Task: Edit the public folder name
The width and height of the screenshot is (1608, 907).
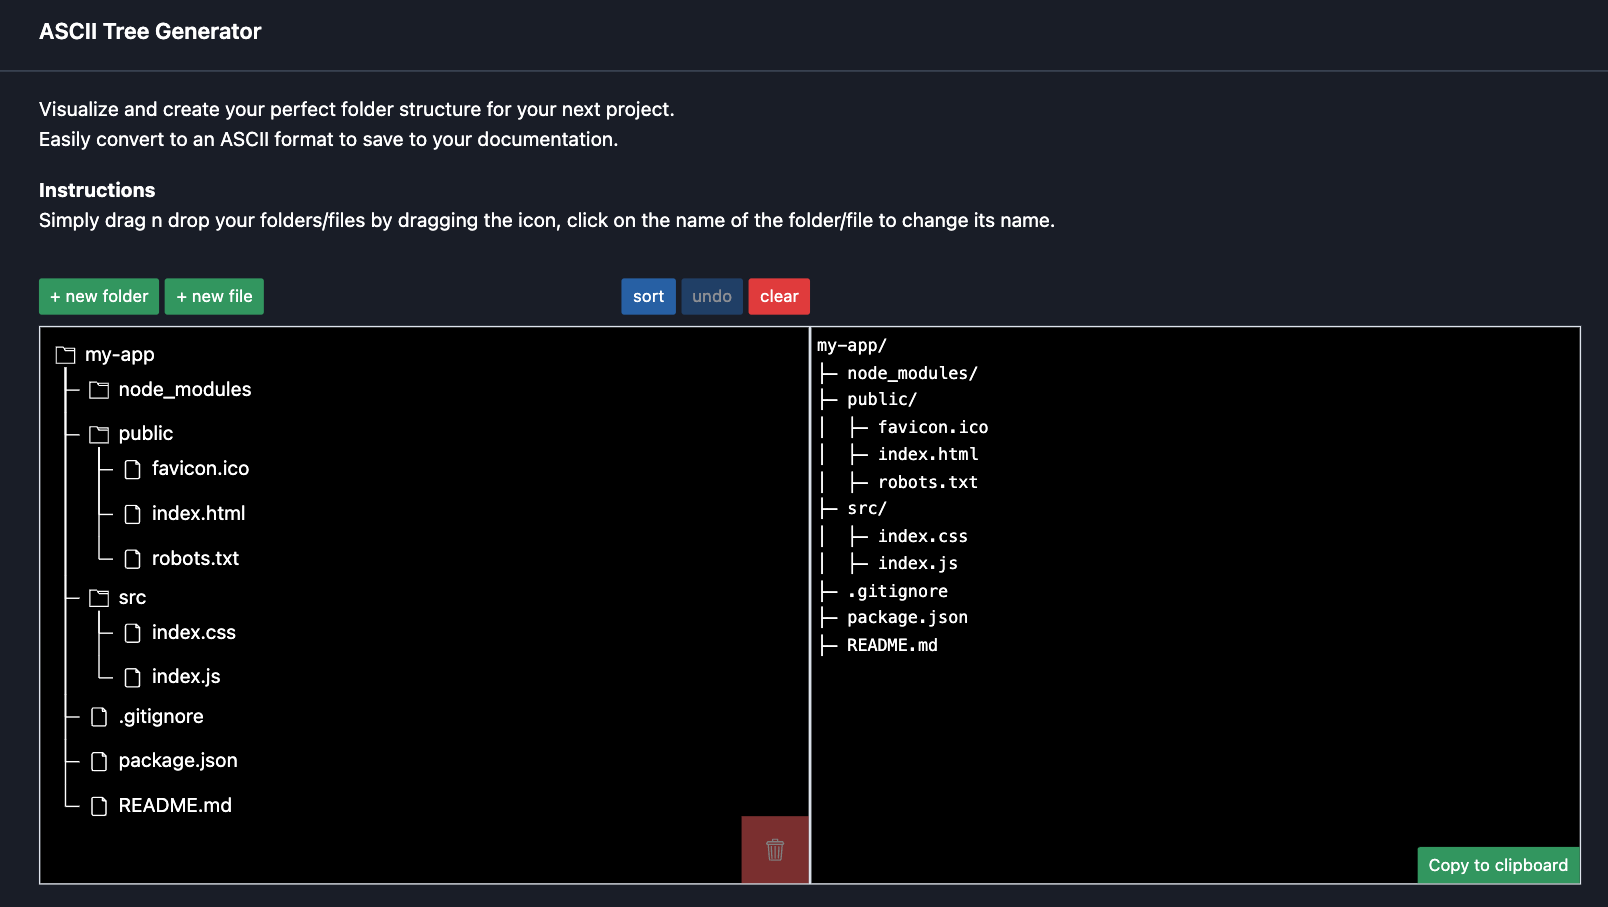Action: [x=146, y=433]
